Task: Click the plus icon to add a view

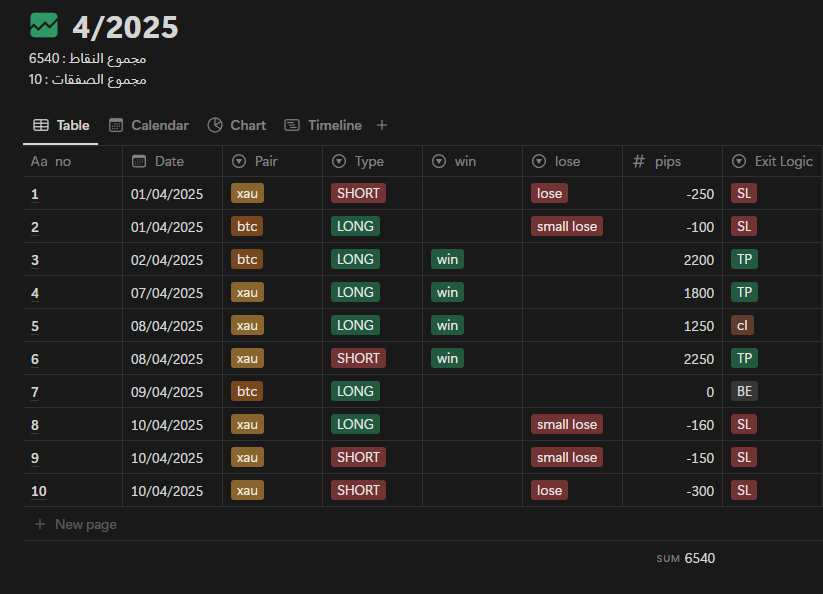Action: pyautogui.click(x=382, y=125)
